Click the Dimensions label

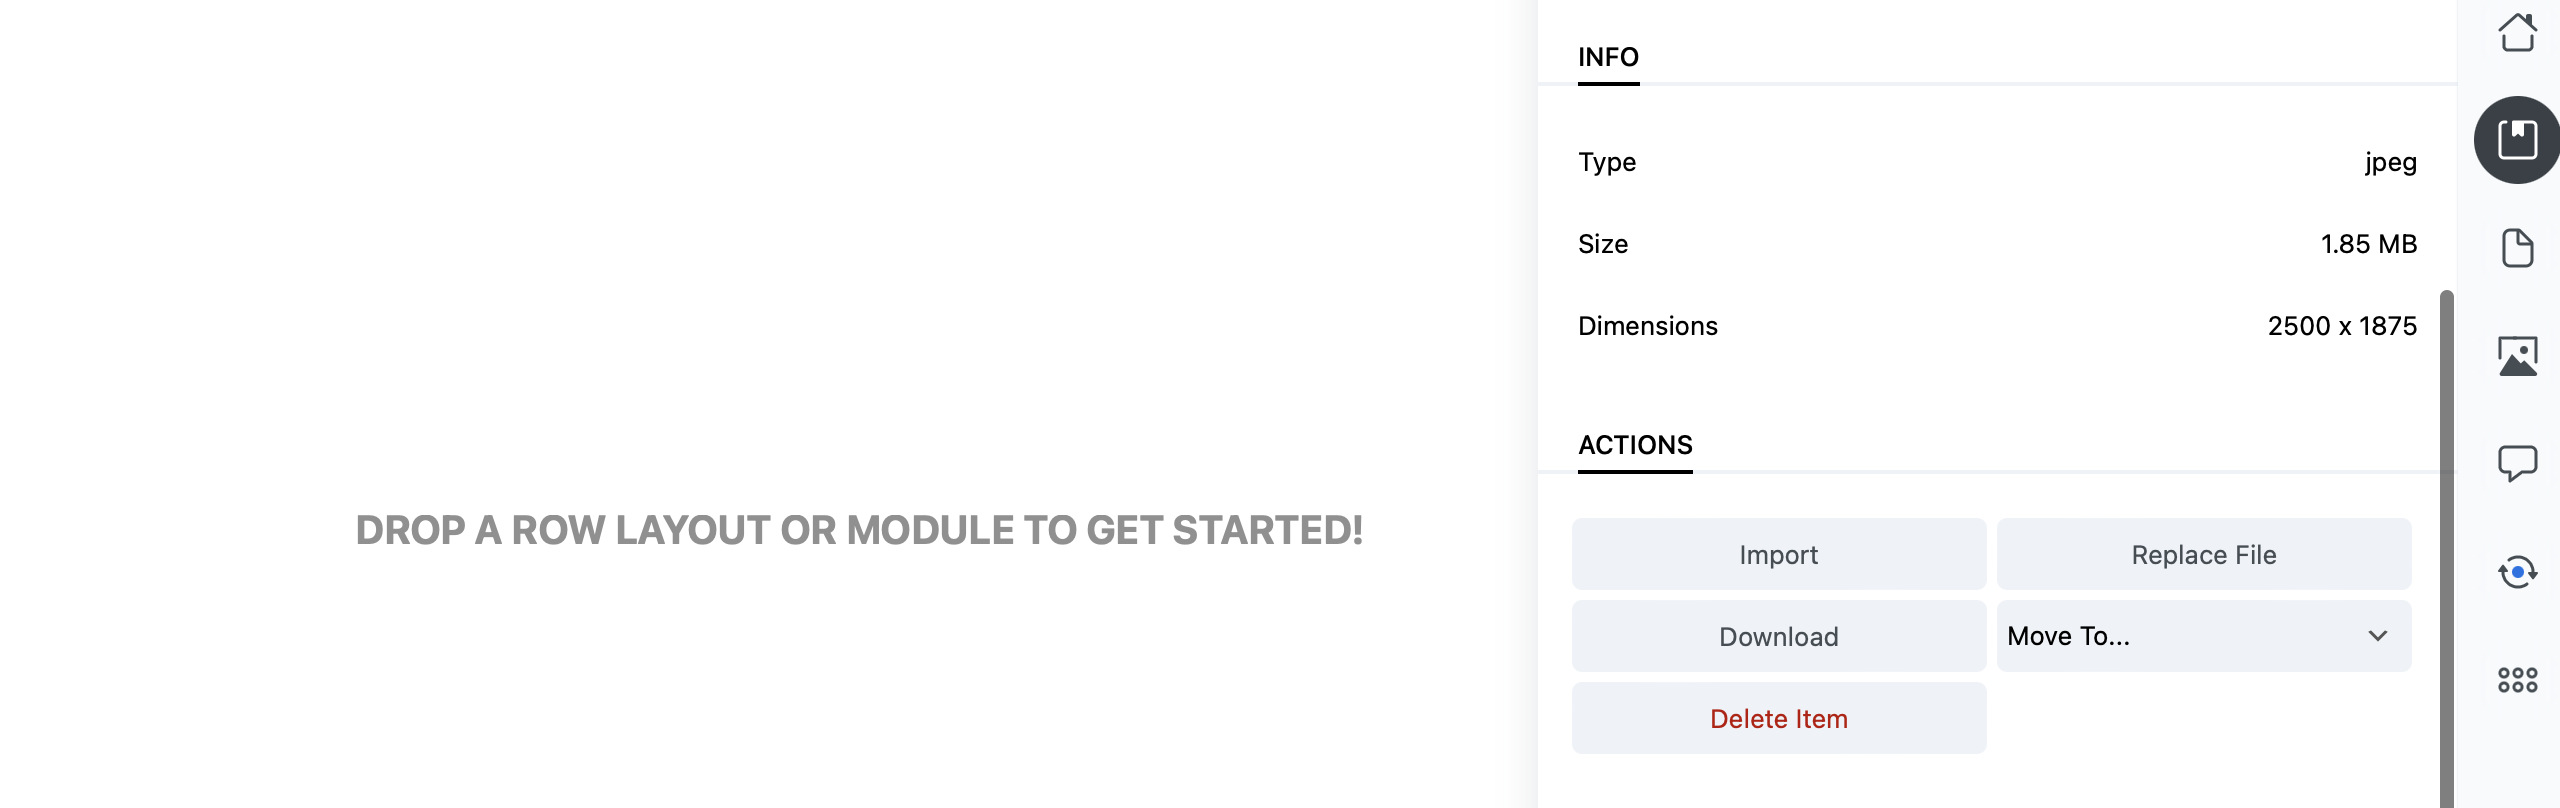[1647, 326]
